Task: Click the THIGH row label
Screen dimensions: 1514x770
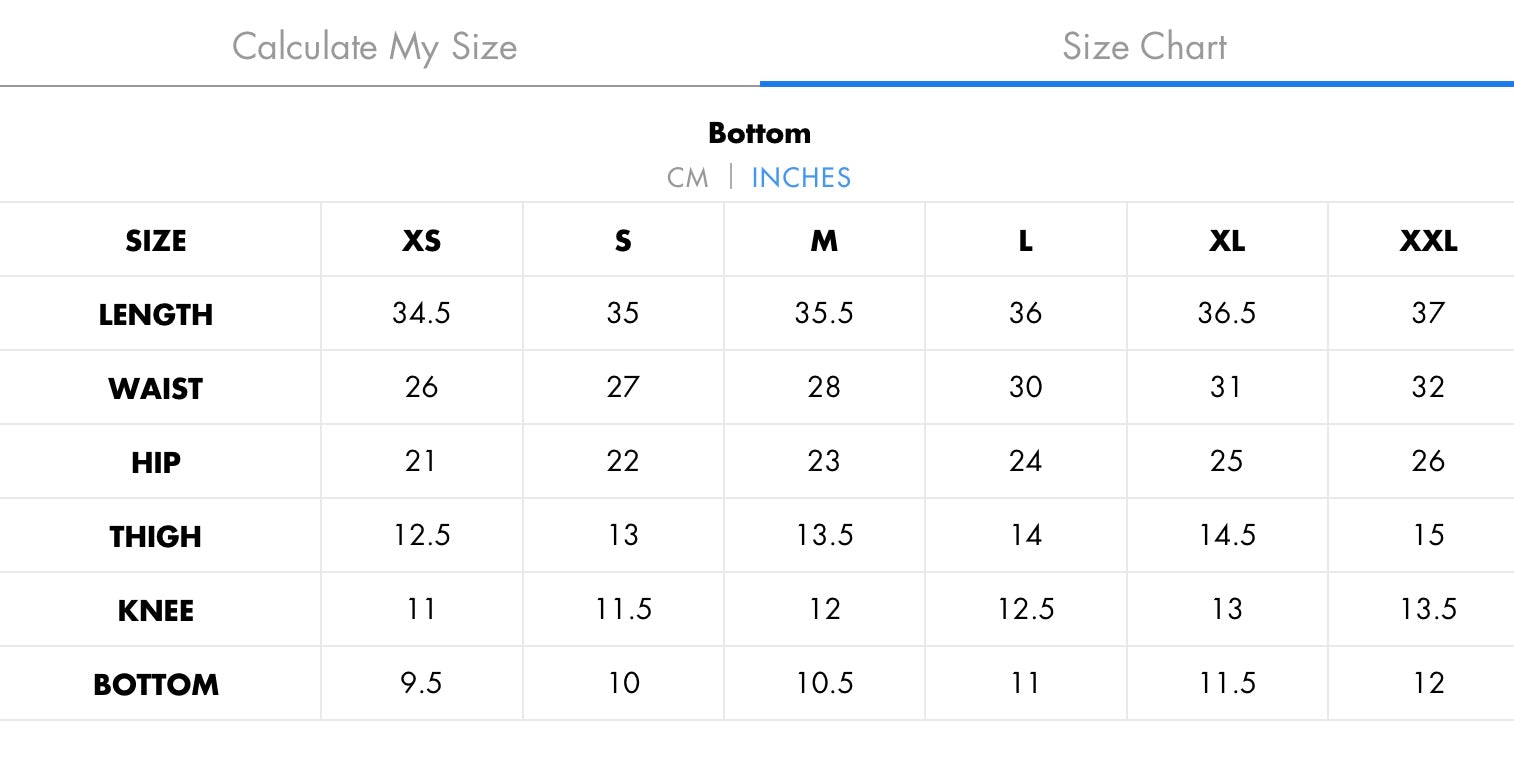Action: (156, 537)
